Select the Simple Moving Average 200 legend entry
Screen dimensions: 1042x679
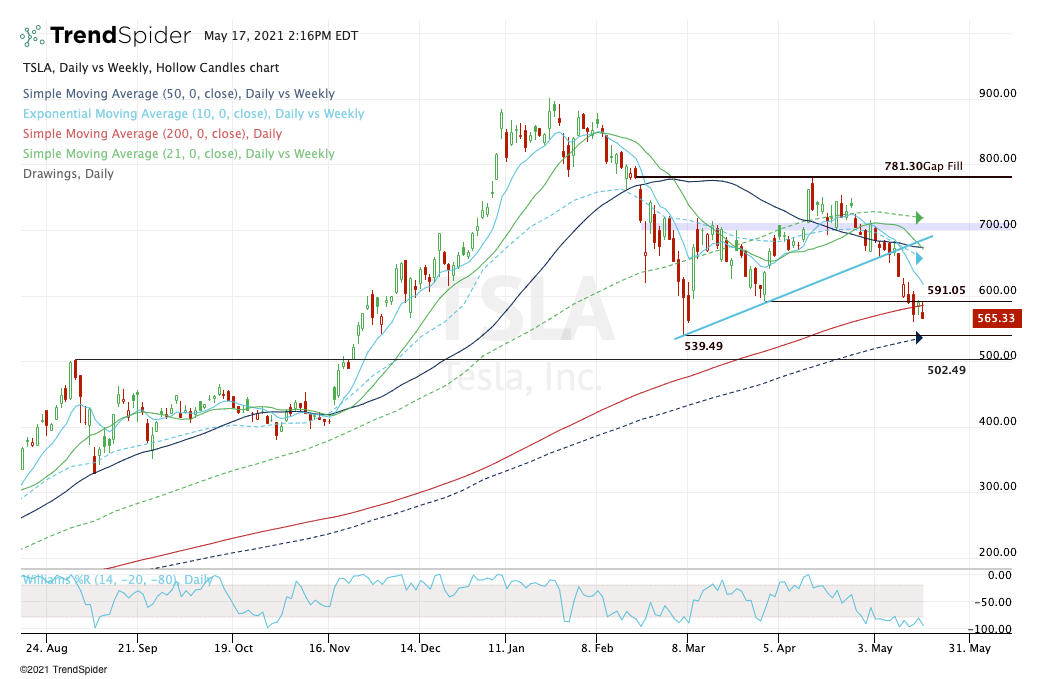(152, 134)
